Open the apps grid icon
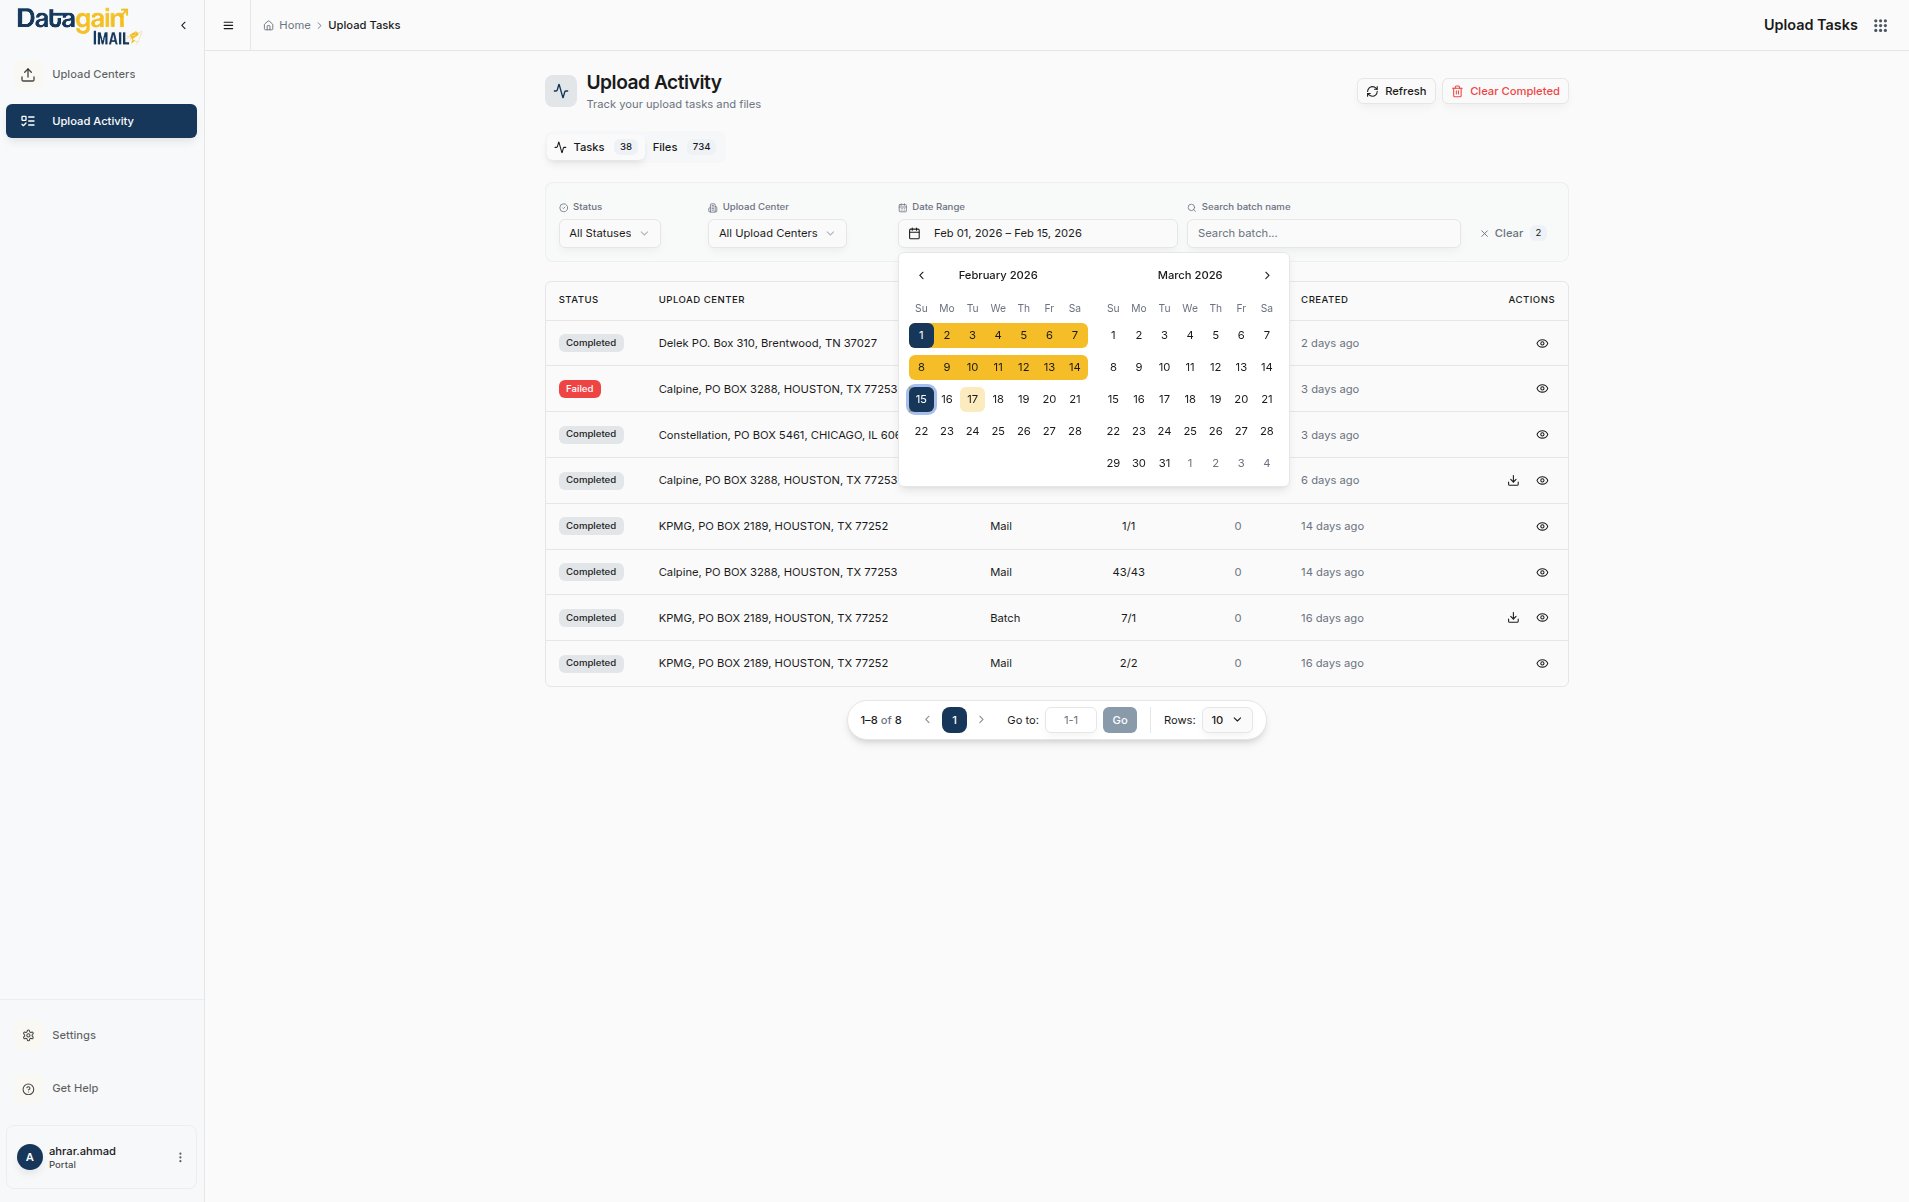Image resolution: width=1909 pixels, height=1202 pixels. [1880, 26]
